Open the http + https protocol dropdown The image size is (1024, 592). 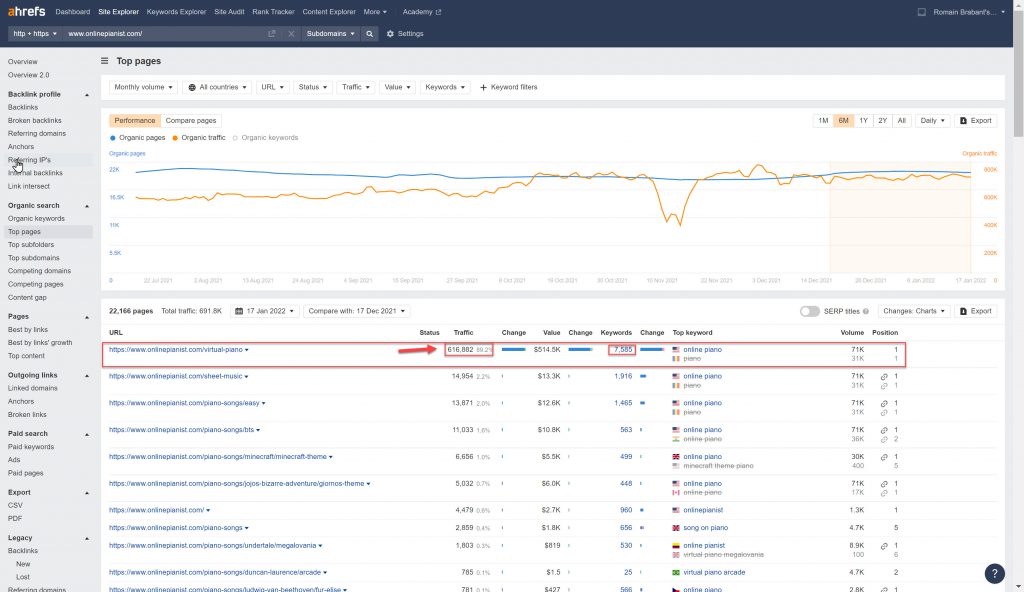click(35, 33)
